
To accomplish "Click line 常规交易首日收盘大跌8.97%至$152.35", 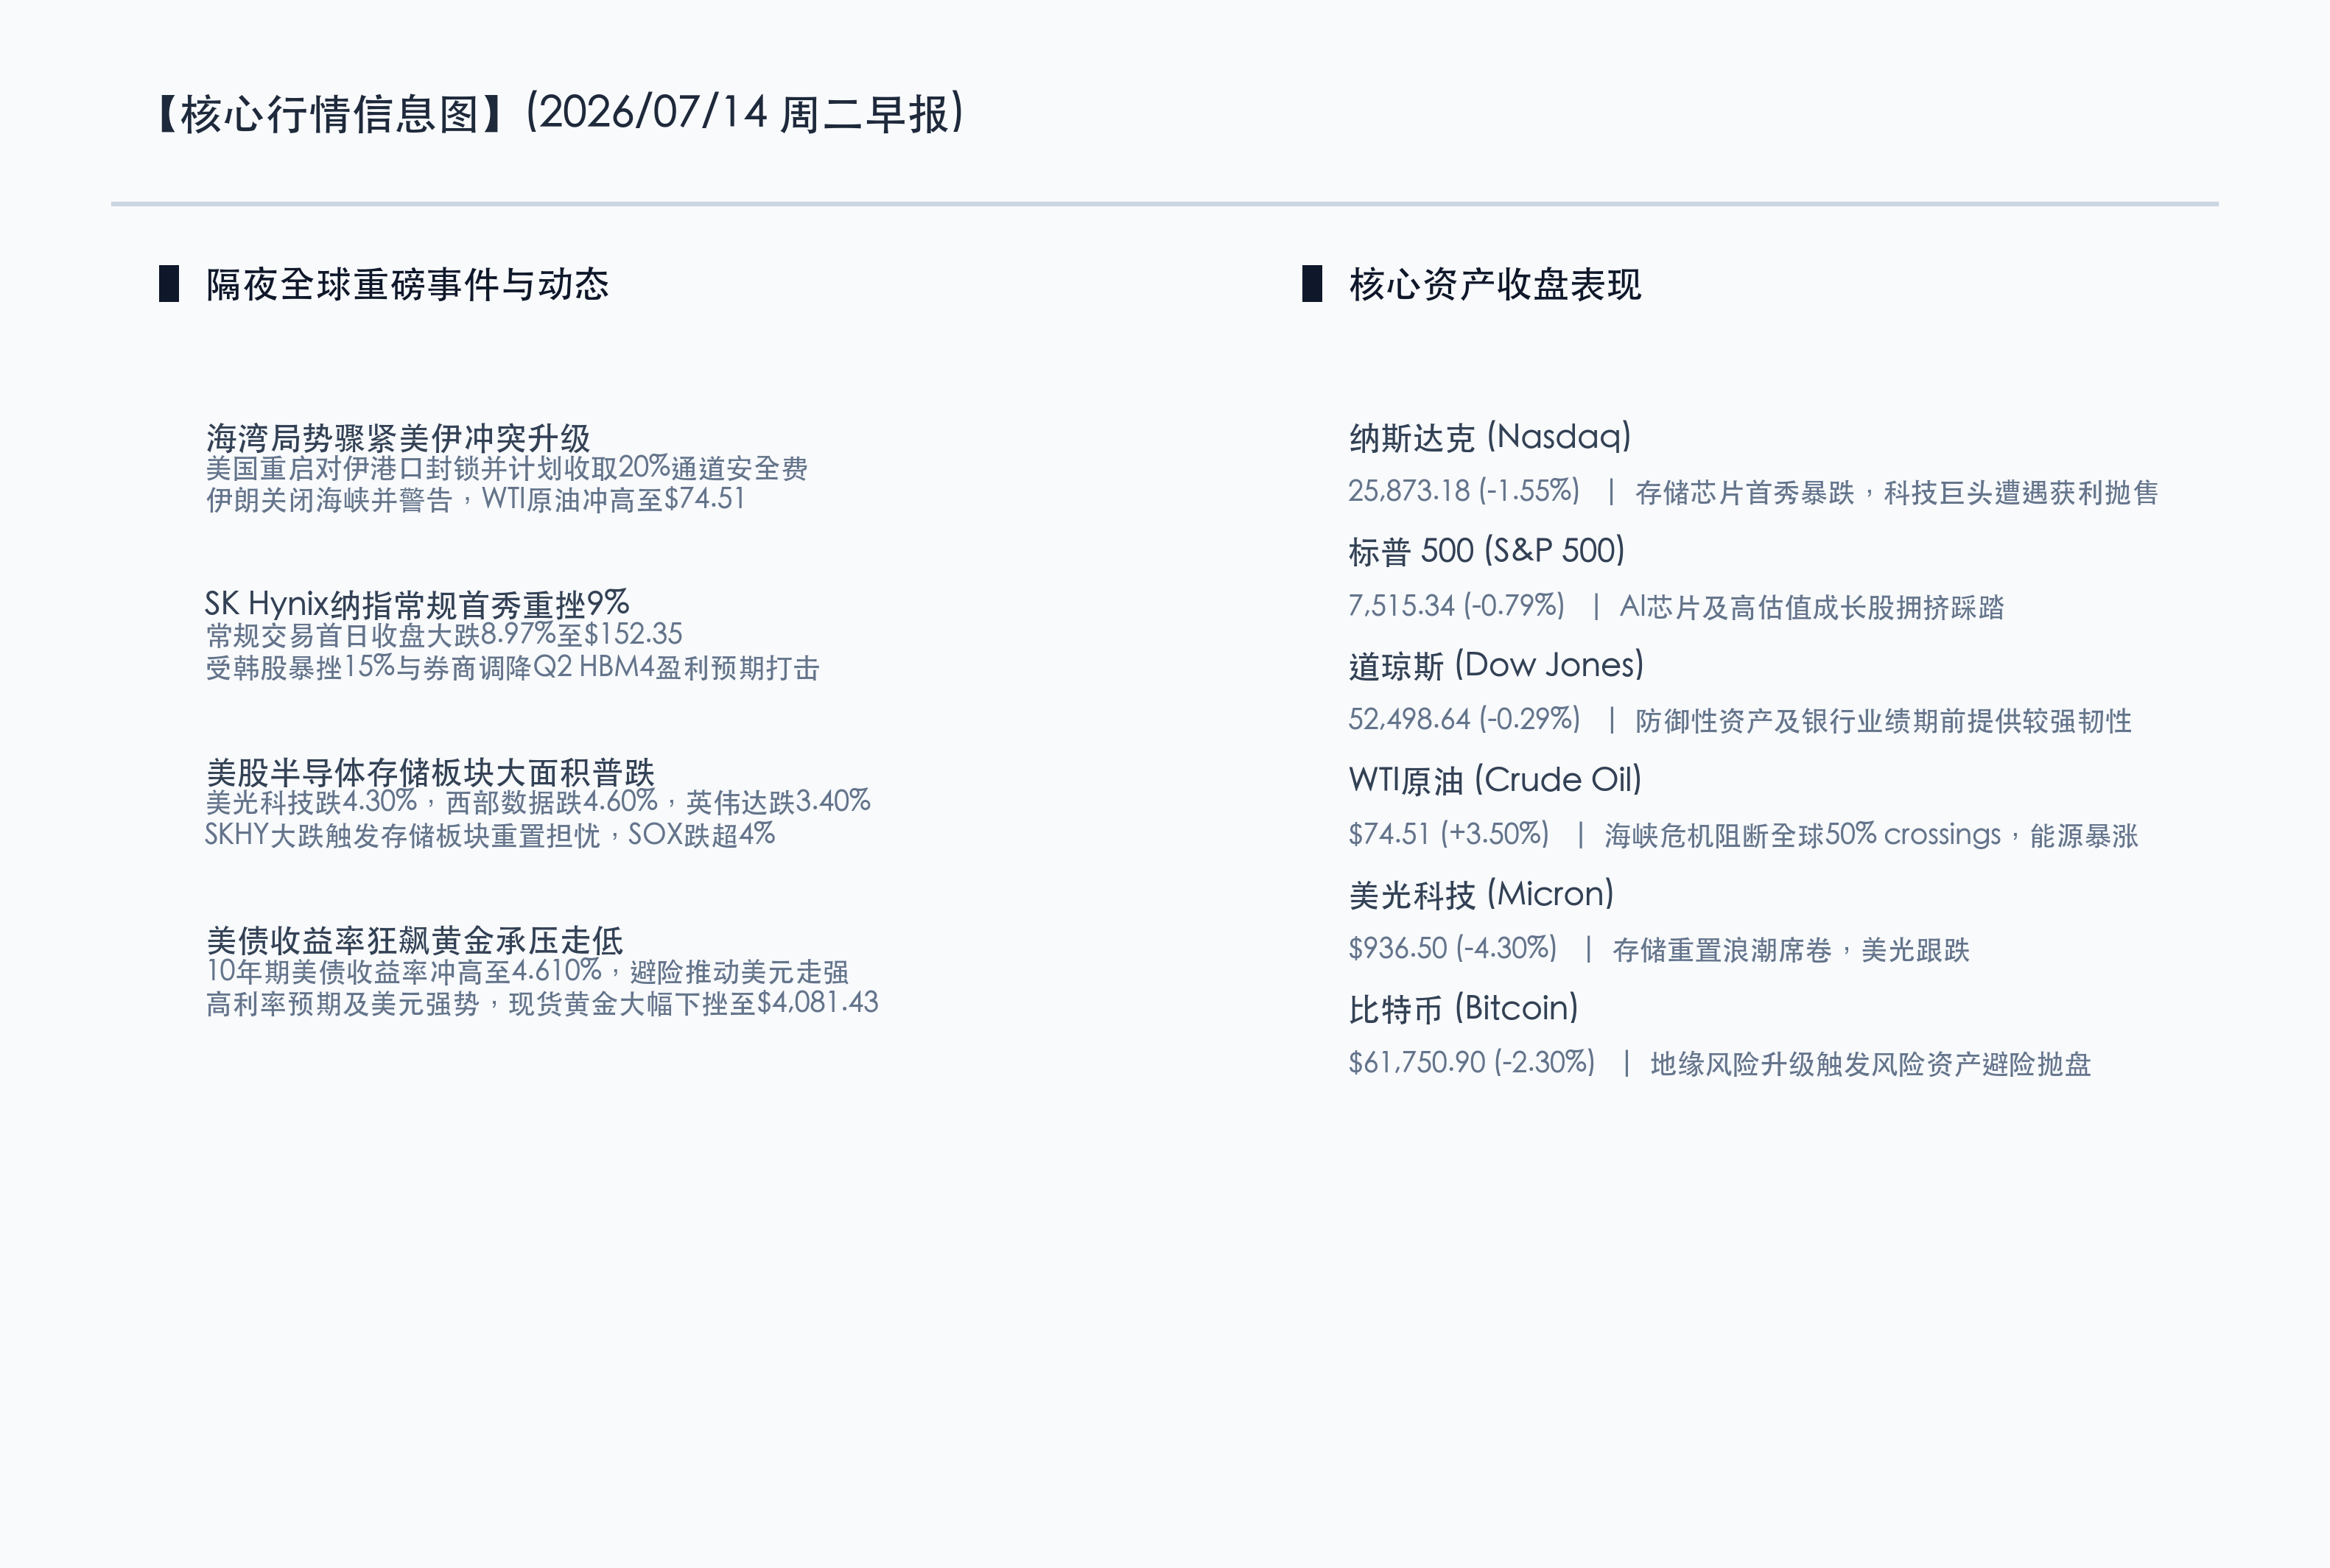I will [444, 634].
